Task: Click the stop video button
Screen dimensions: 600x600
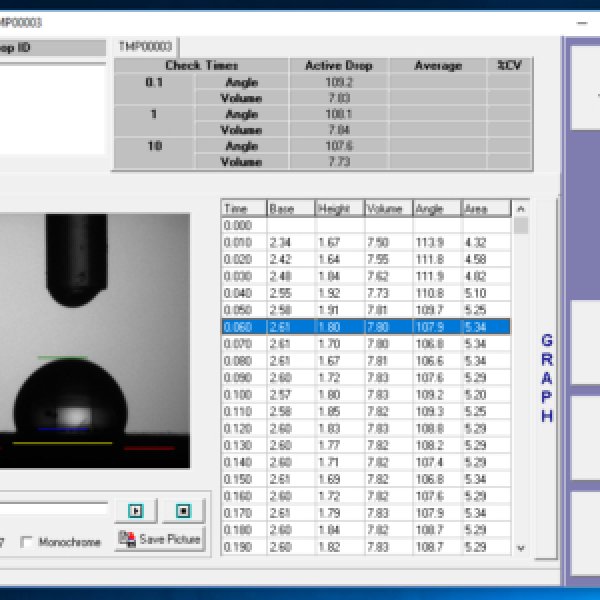Action: tap(184, 511)
